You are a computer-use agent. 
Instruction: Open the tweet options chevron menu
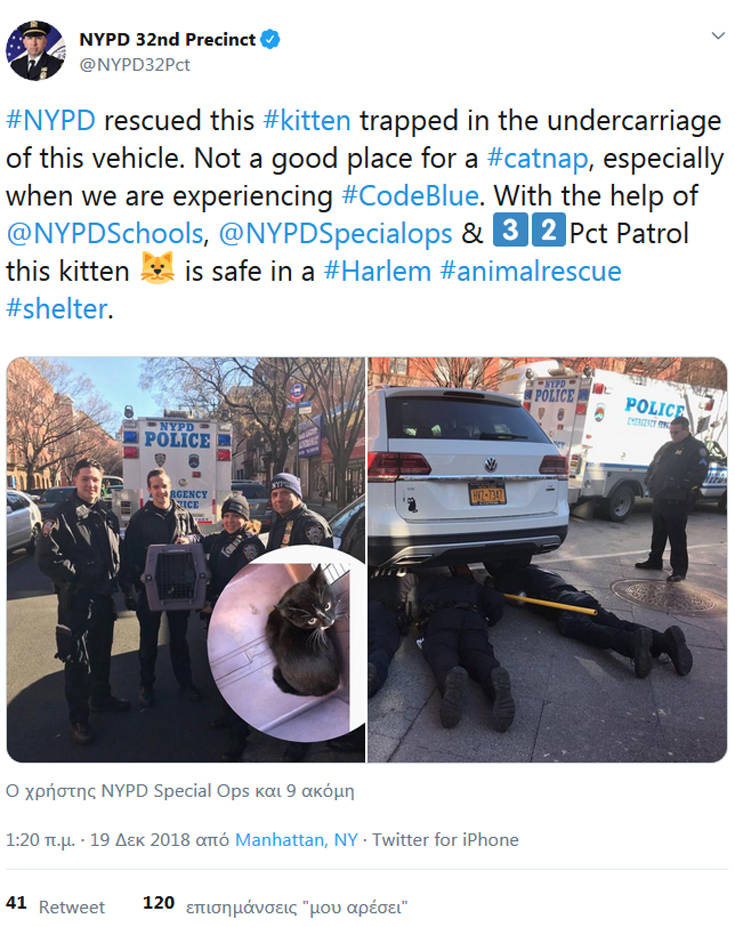tap(718, 36)
